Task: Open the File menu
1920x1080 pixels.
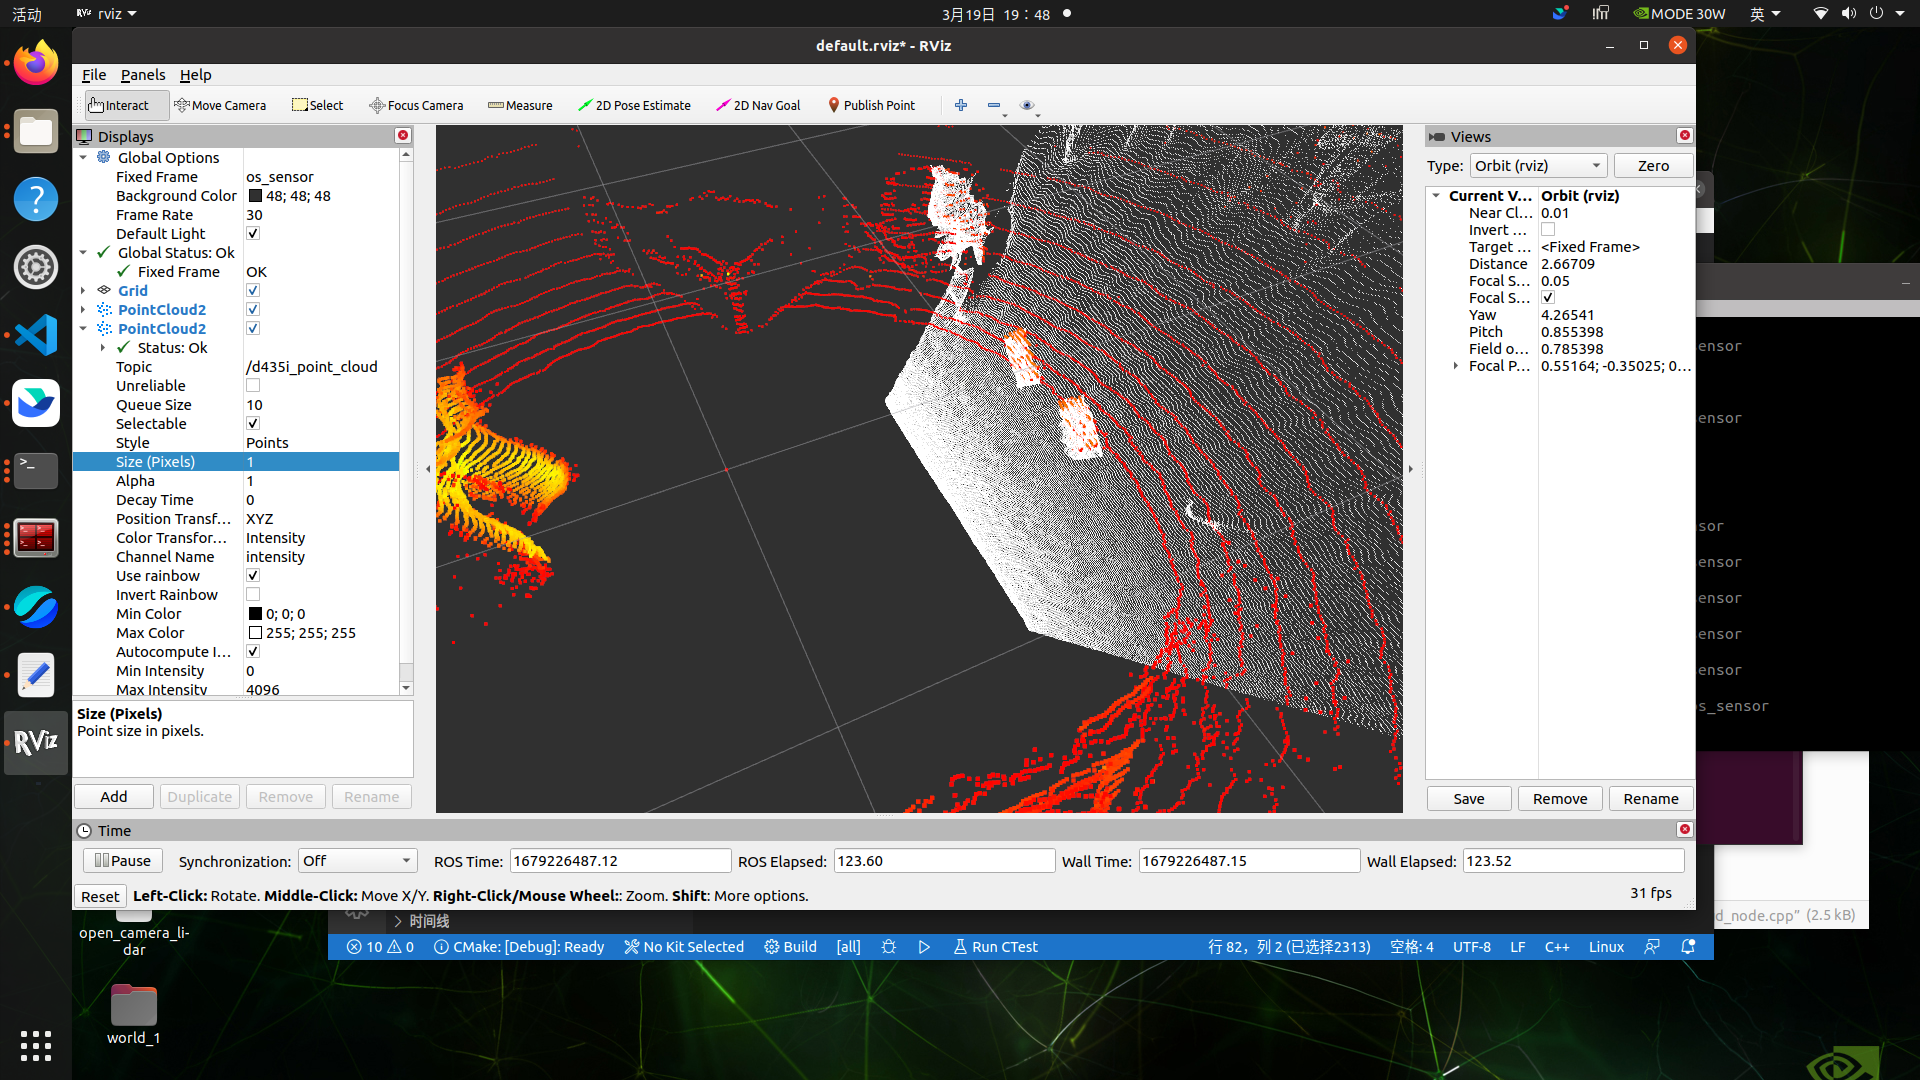Action: pyautogui.click(x=93, y=75)
